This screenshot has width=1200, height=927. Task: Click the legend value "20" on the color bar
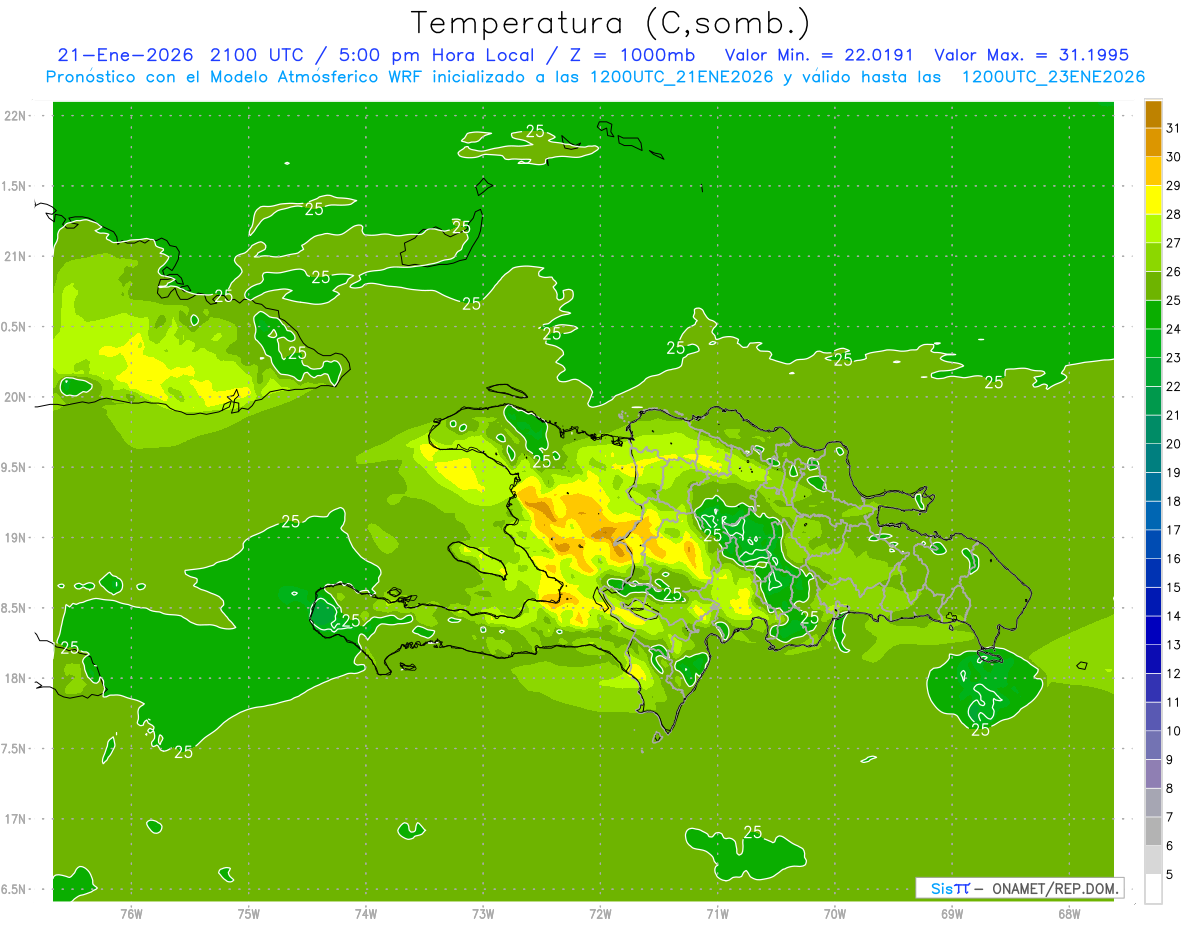(x=1174, y=444)
